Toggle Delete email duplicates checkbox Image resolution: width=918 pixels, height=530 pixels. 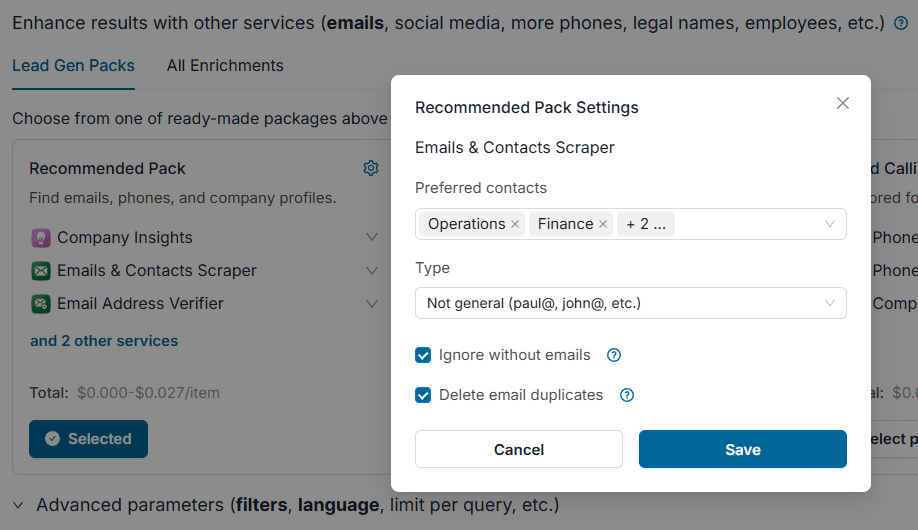pyautogui.click(x=423, y=395)
